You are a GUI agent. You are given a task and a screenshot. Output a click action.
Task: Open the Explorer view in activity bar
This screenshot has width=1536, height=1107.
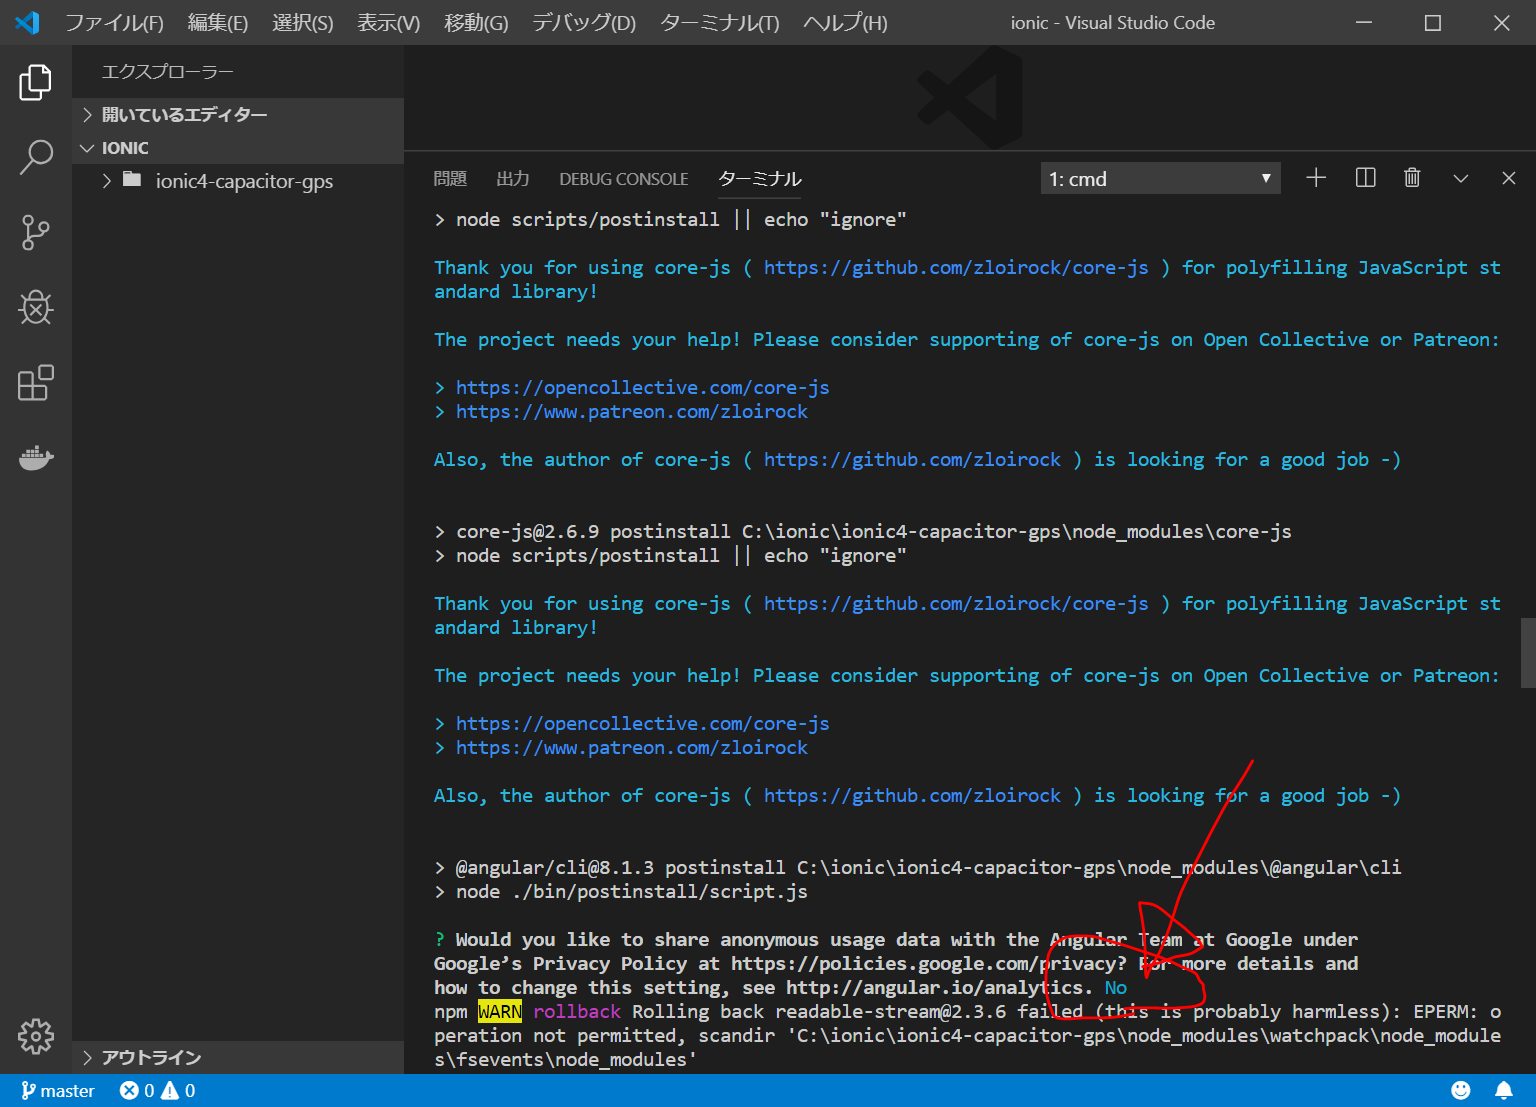coord(35,82)
